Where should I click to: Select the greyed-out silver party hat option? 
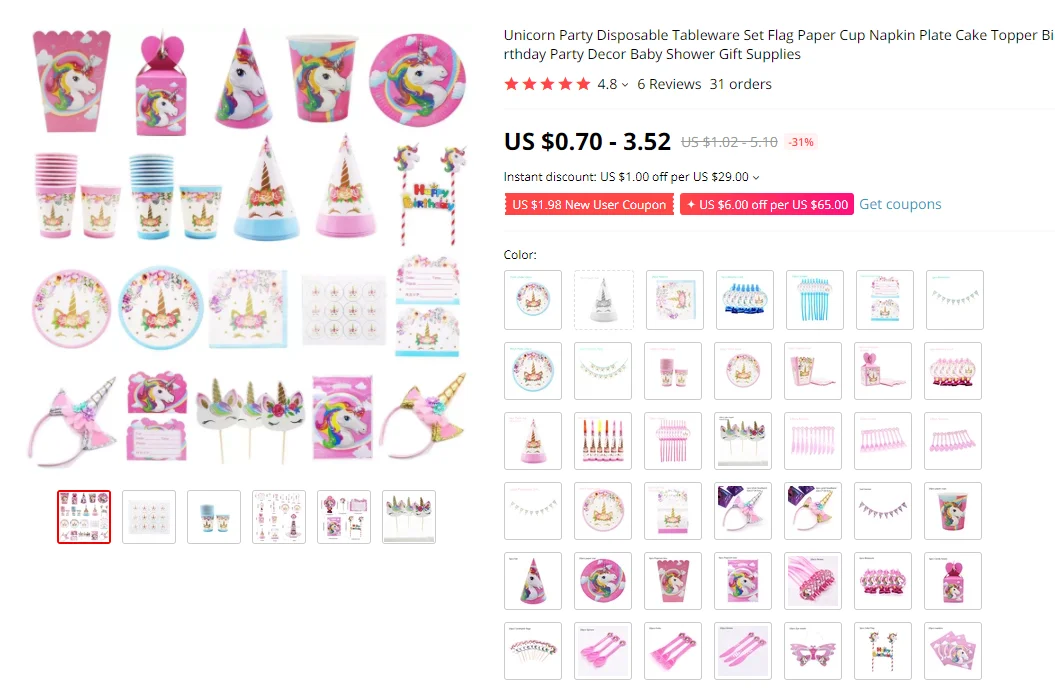pyautogui.click(x=604, y=300)
